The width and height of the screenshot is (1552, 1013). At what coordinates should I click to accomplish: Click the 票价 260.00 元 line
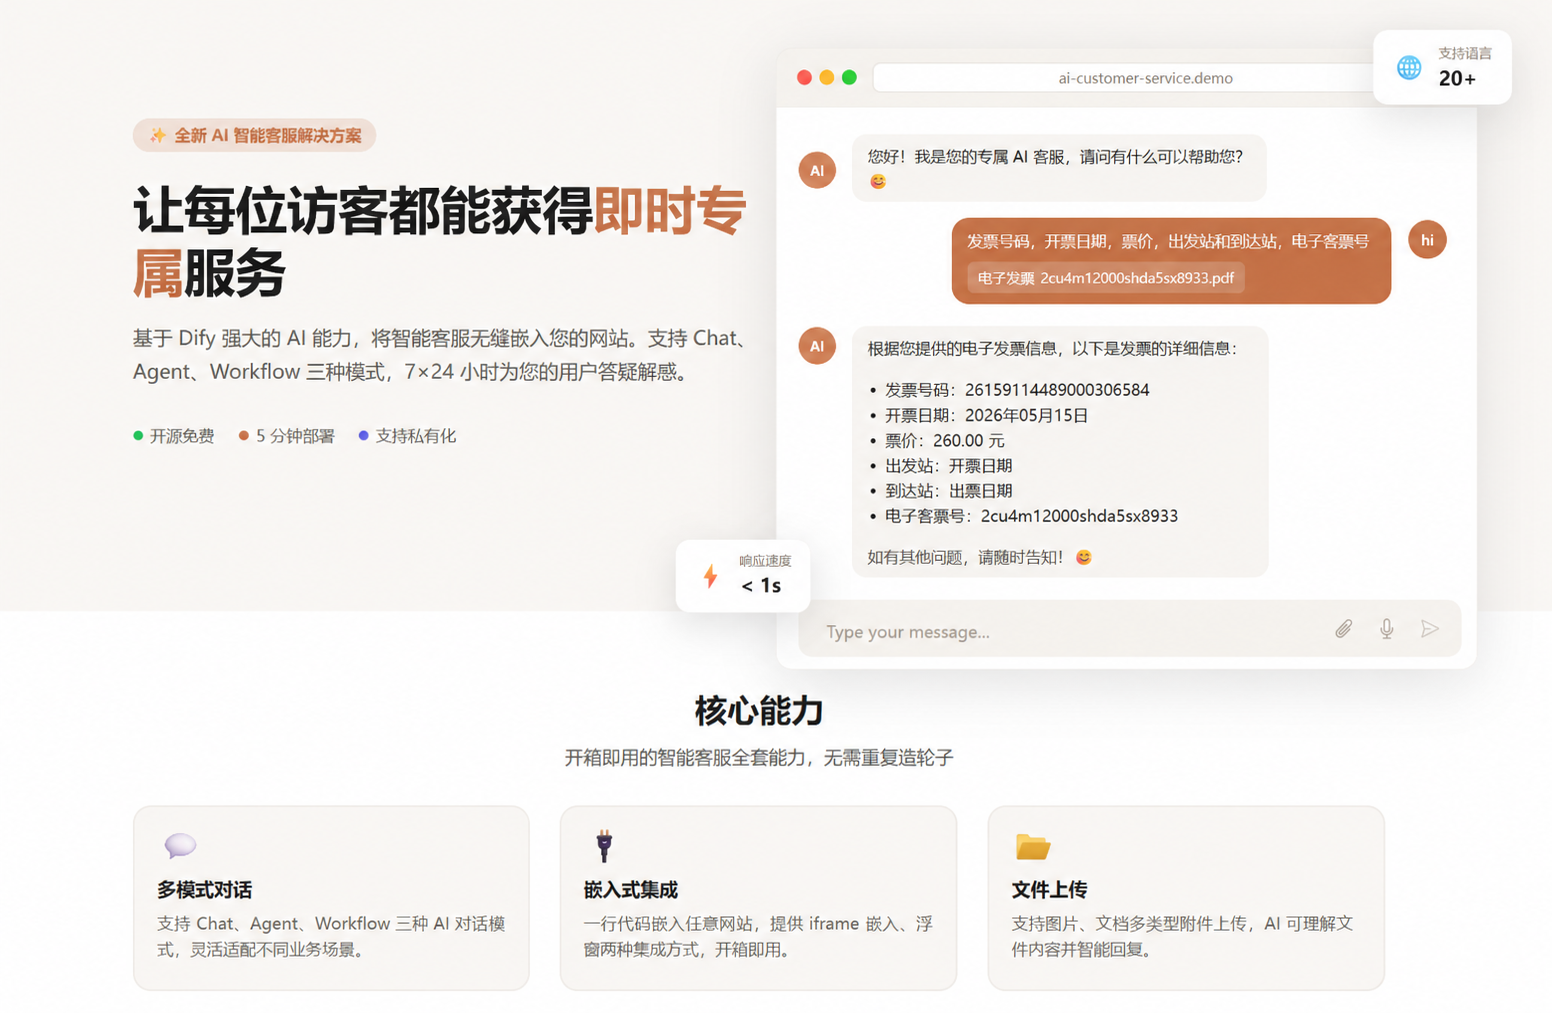pyautogui.click(x=944, y=440)
